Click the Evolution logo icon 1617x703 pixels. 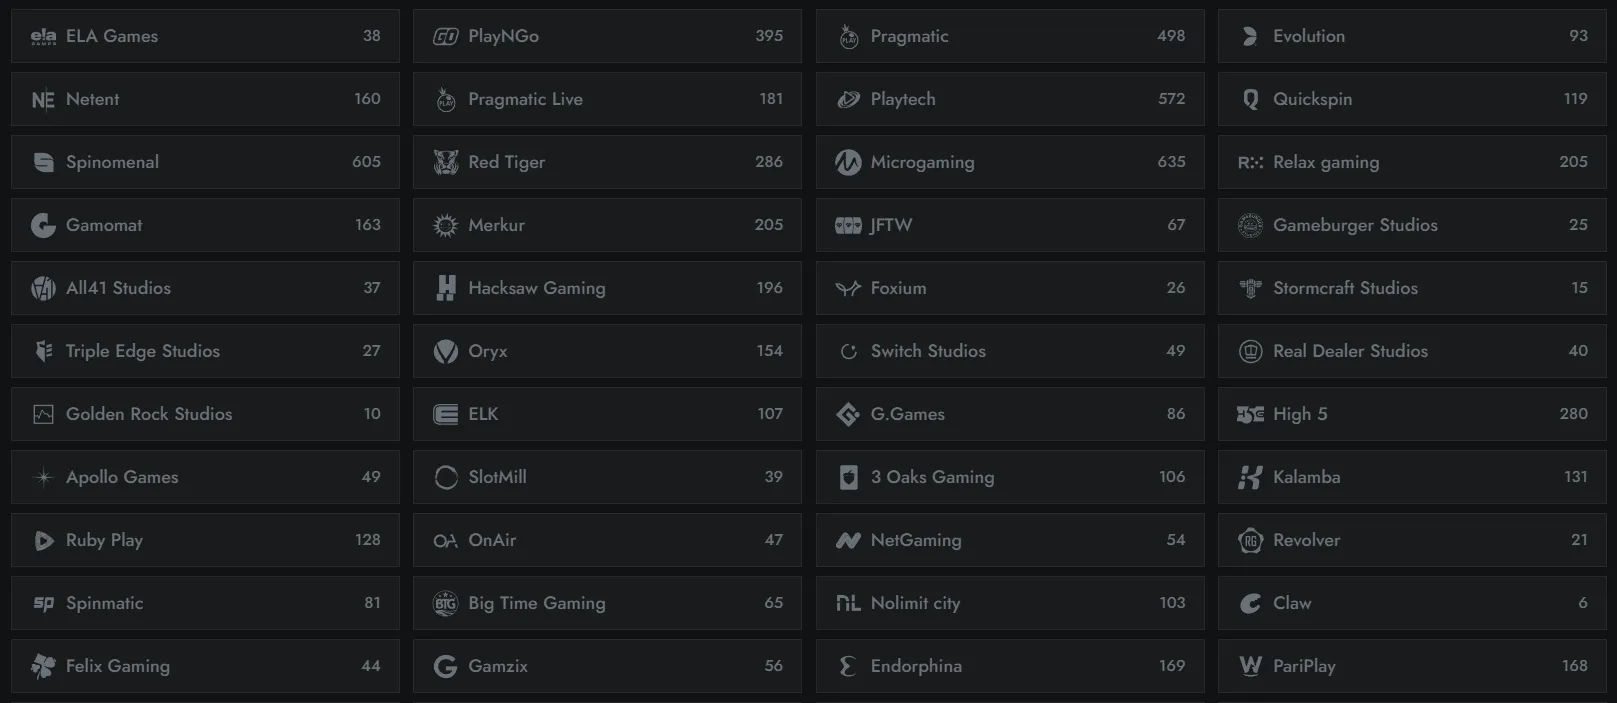tap(1250, 36)
